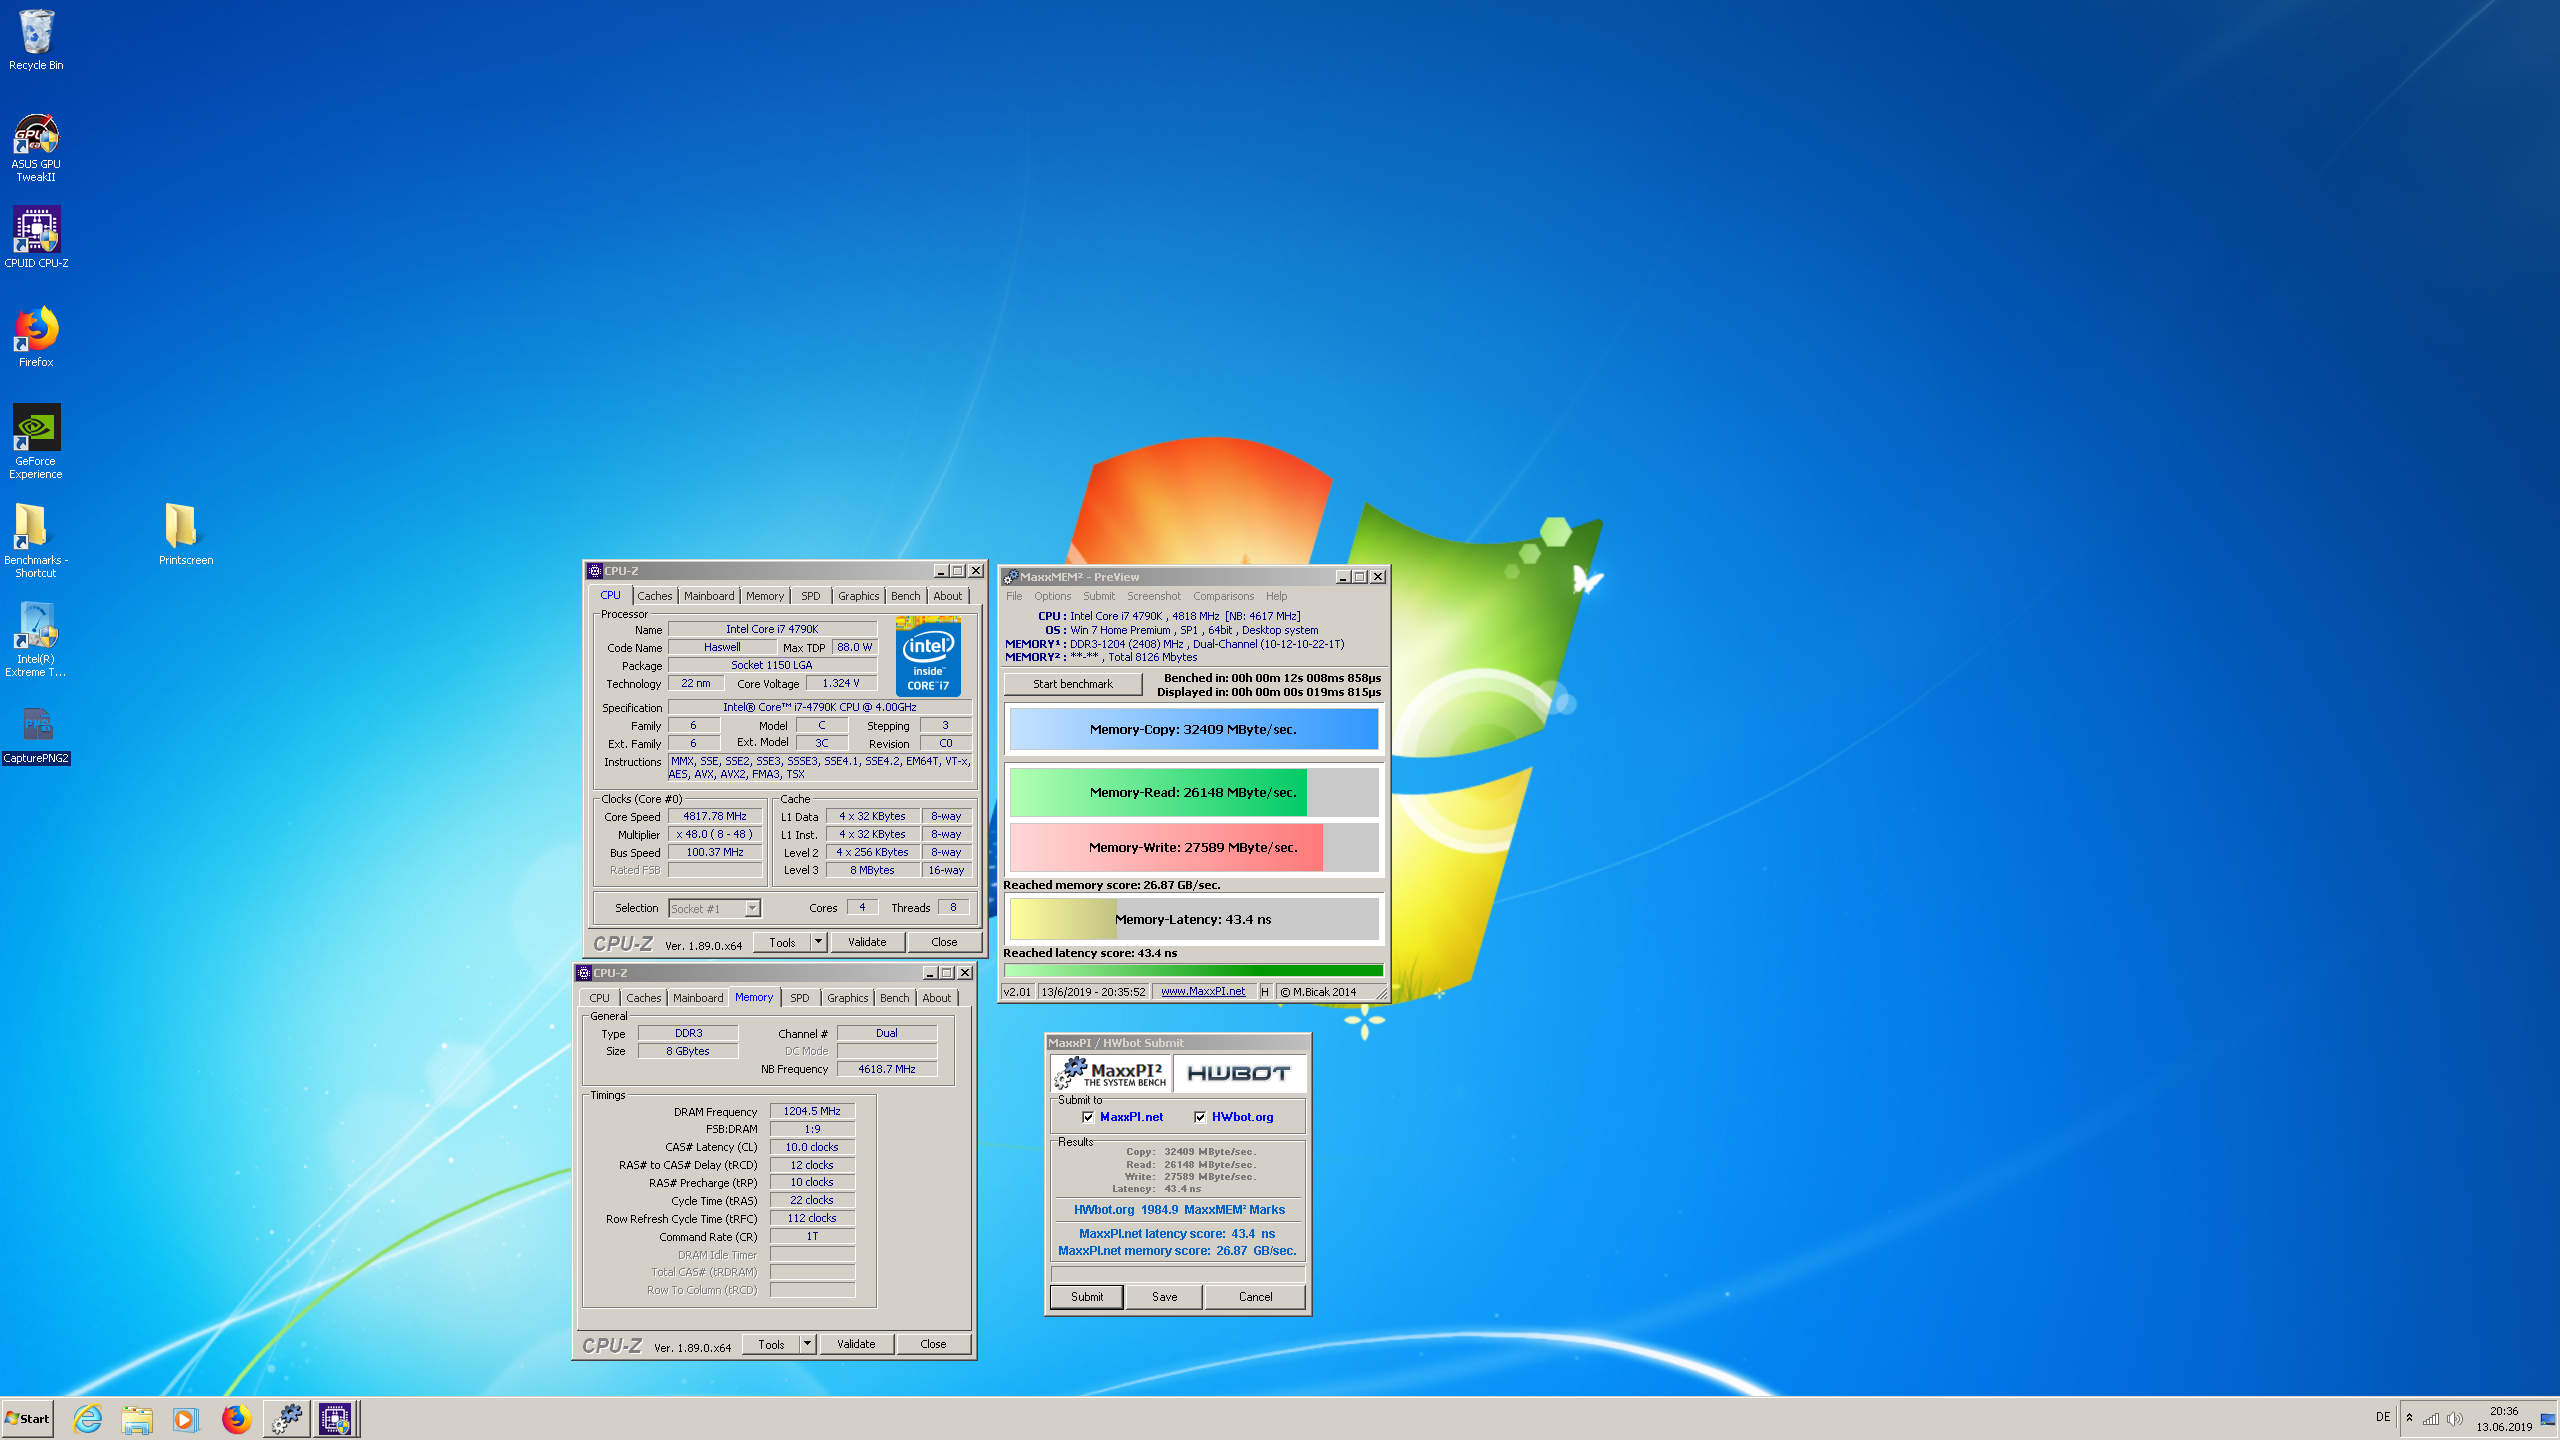Open Firefox from the taskbar

click(236, 1418)
